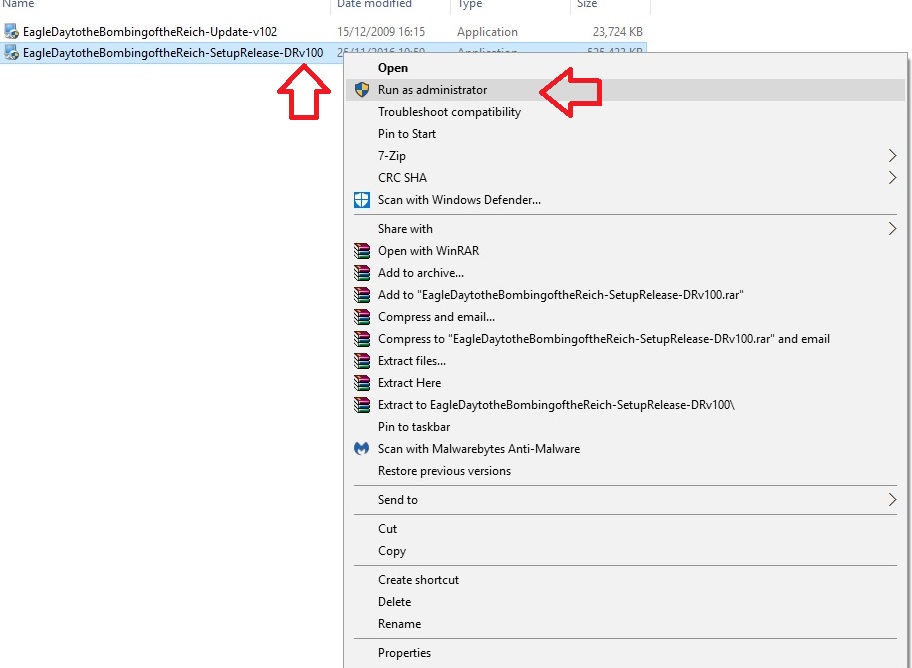This screenshot has width=912, height=668.
Task: Click the WinRAR icon beside Open with WinRAR
Action: (x=362, y=251)
